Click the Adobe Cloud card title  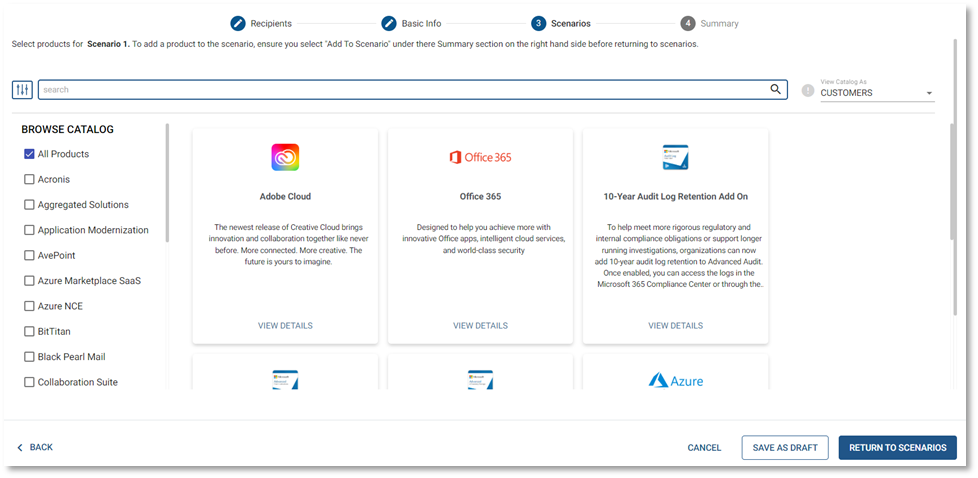(285, 197)
